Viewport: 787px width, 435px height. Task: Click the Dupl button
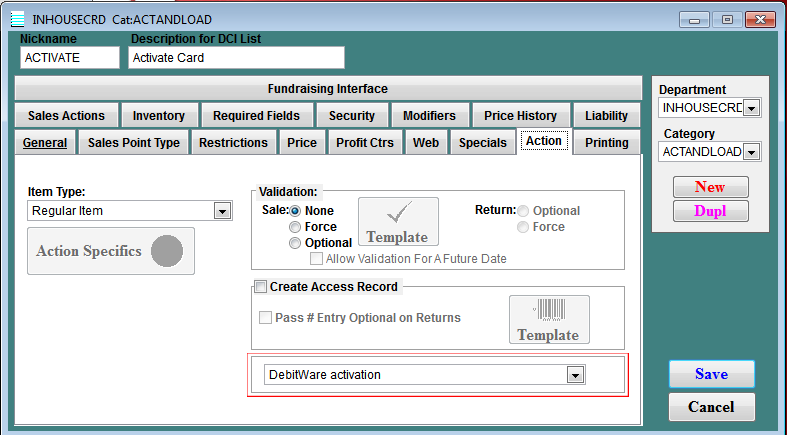click(711, 211)
